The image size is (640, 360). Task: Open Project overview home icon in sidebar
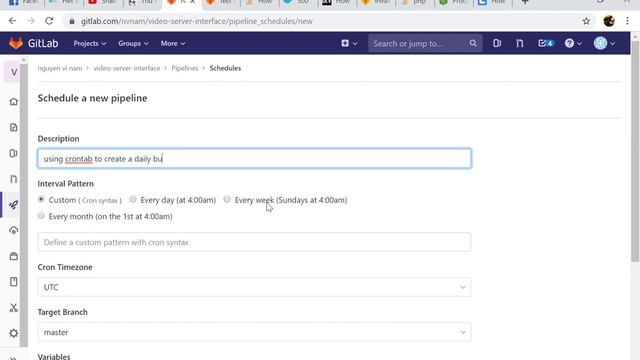point(13,102)
